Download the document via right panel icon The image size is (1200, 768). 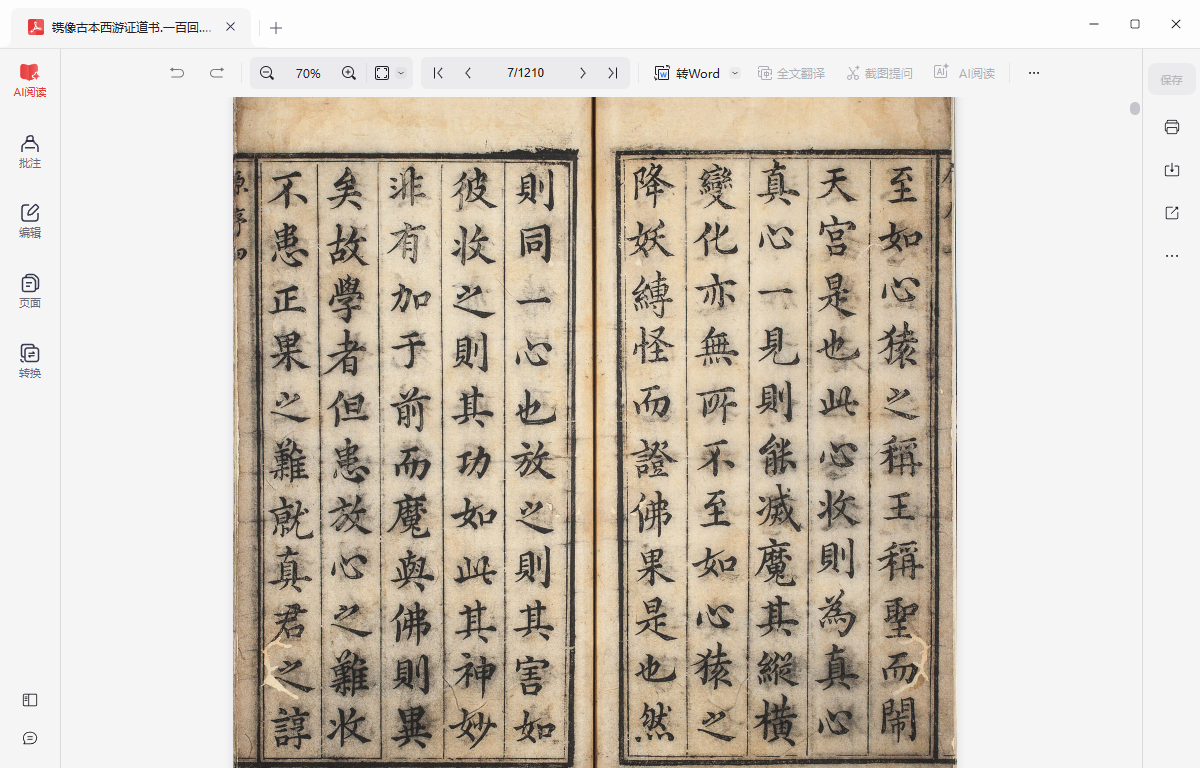coord(1172,170)
